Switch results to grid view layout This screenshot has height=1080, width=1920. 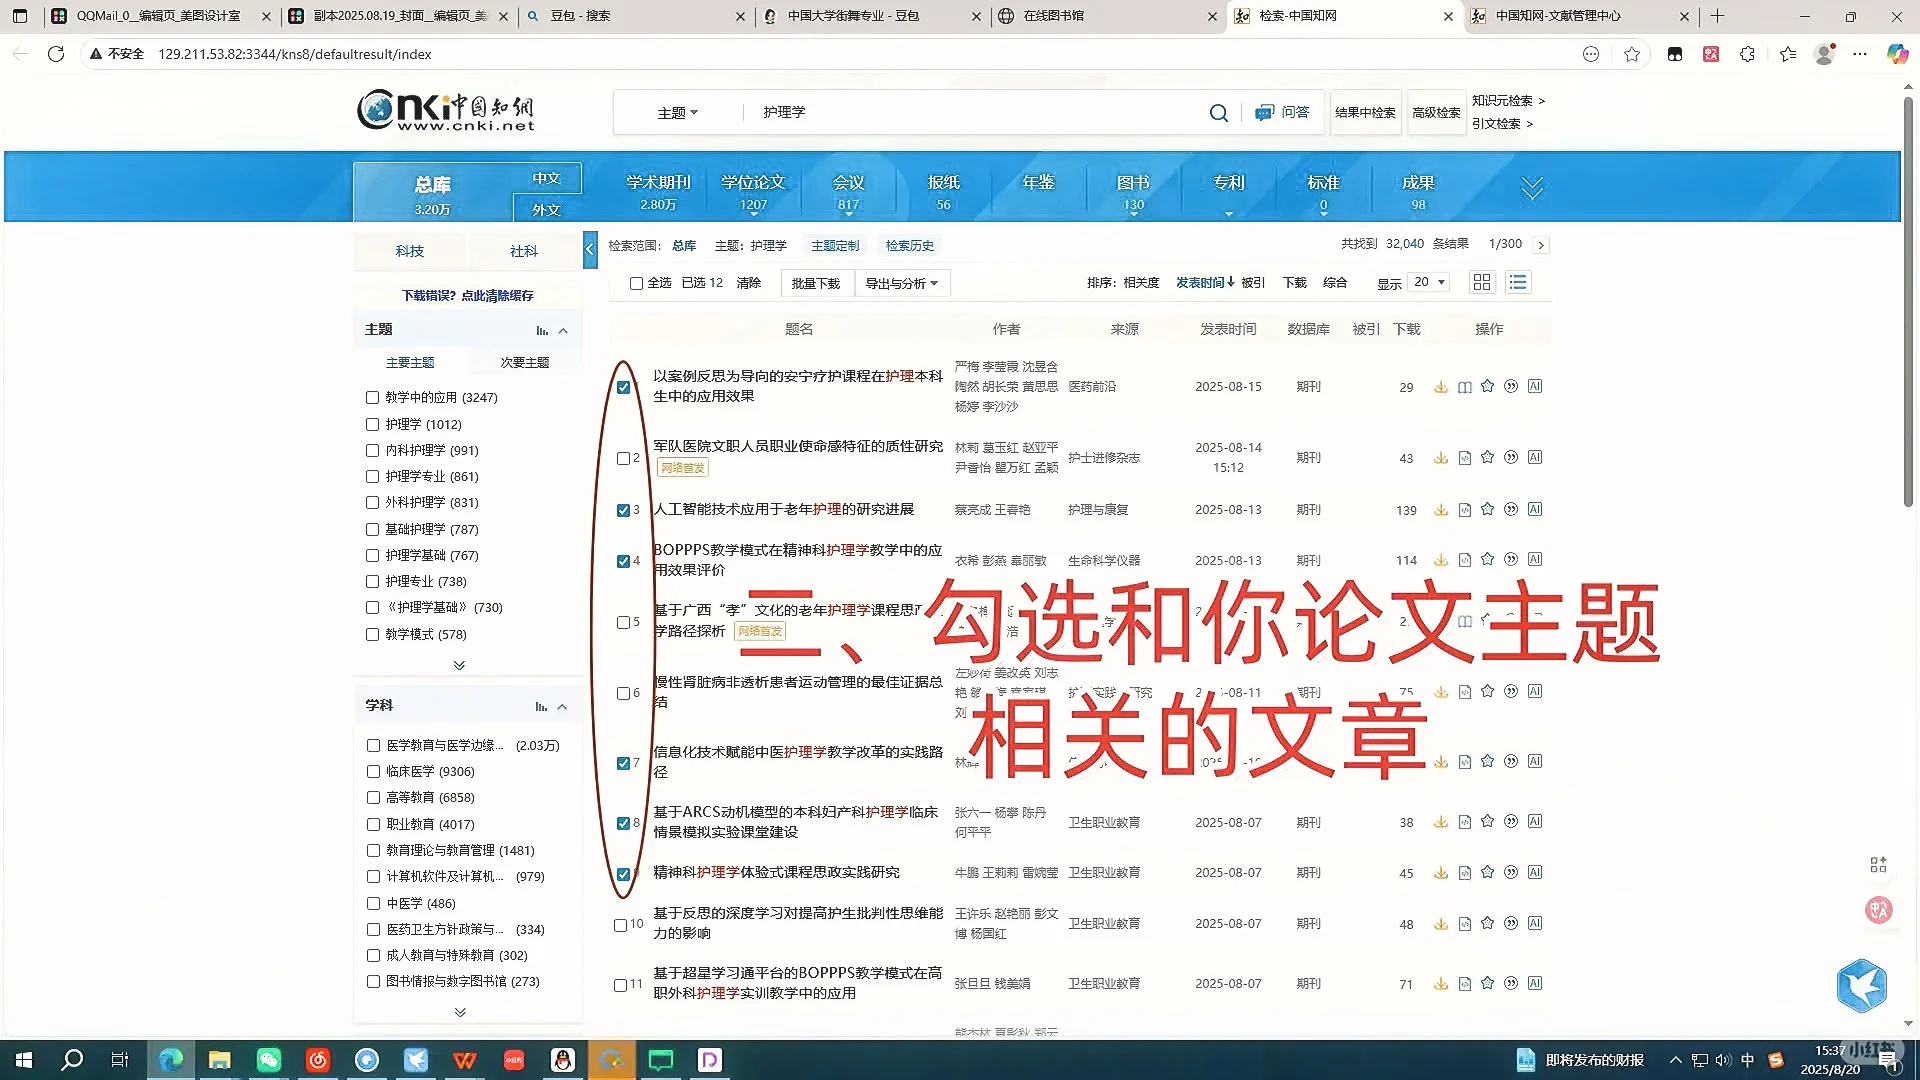(x=1481, y=282)
